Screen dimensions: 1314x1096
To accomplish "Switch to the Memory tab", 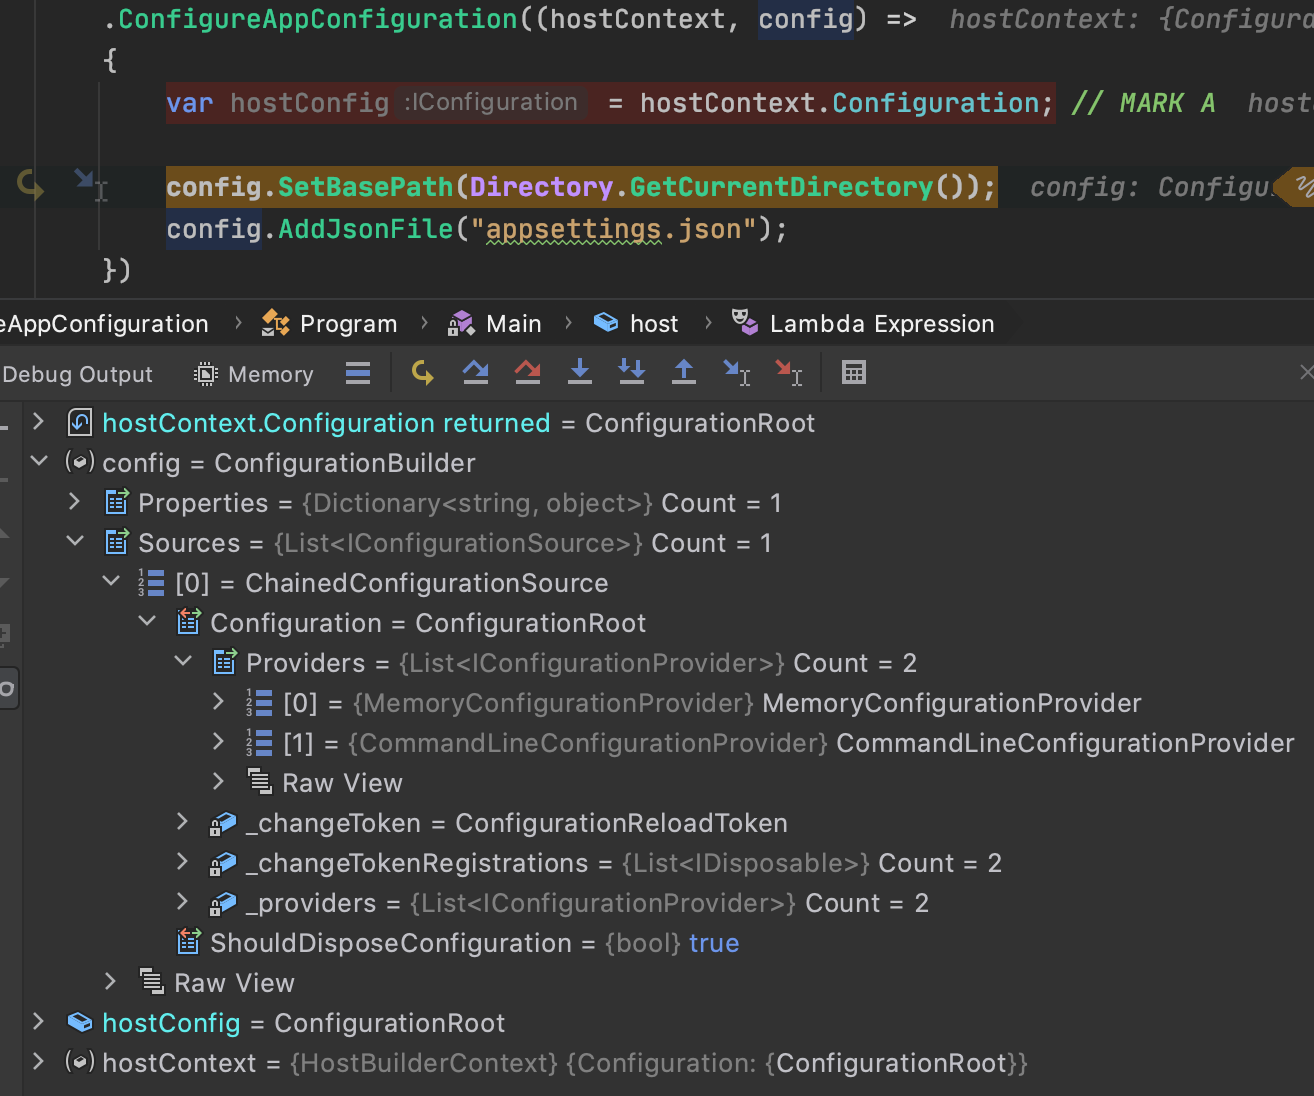I will [x=253, y=373].
